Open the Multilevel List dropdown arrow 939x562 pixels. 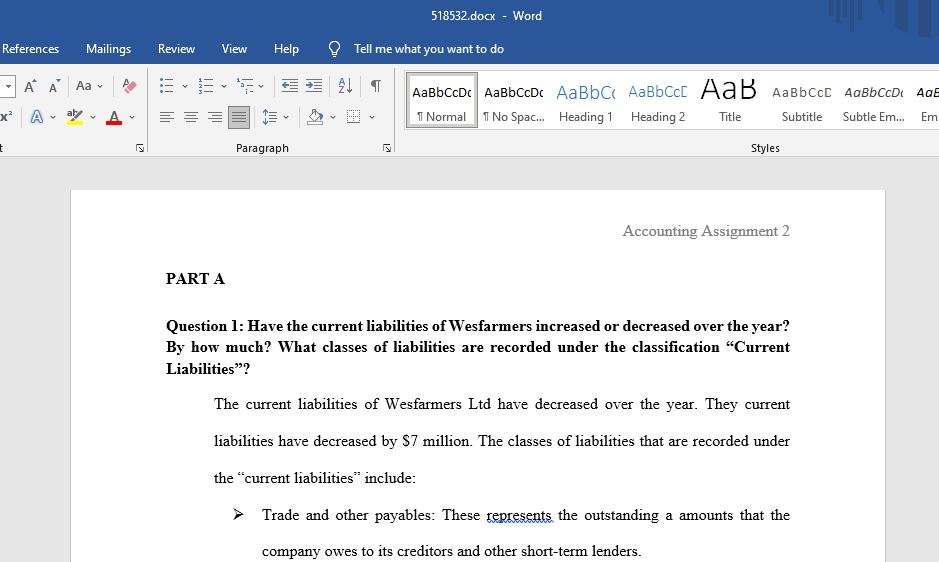(x=261, y=86)
